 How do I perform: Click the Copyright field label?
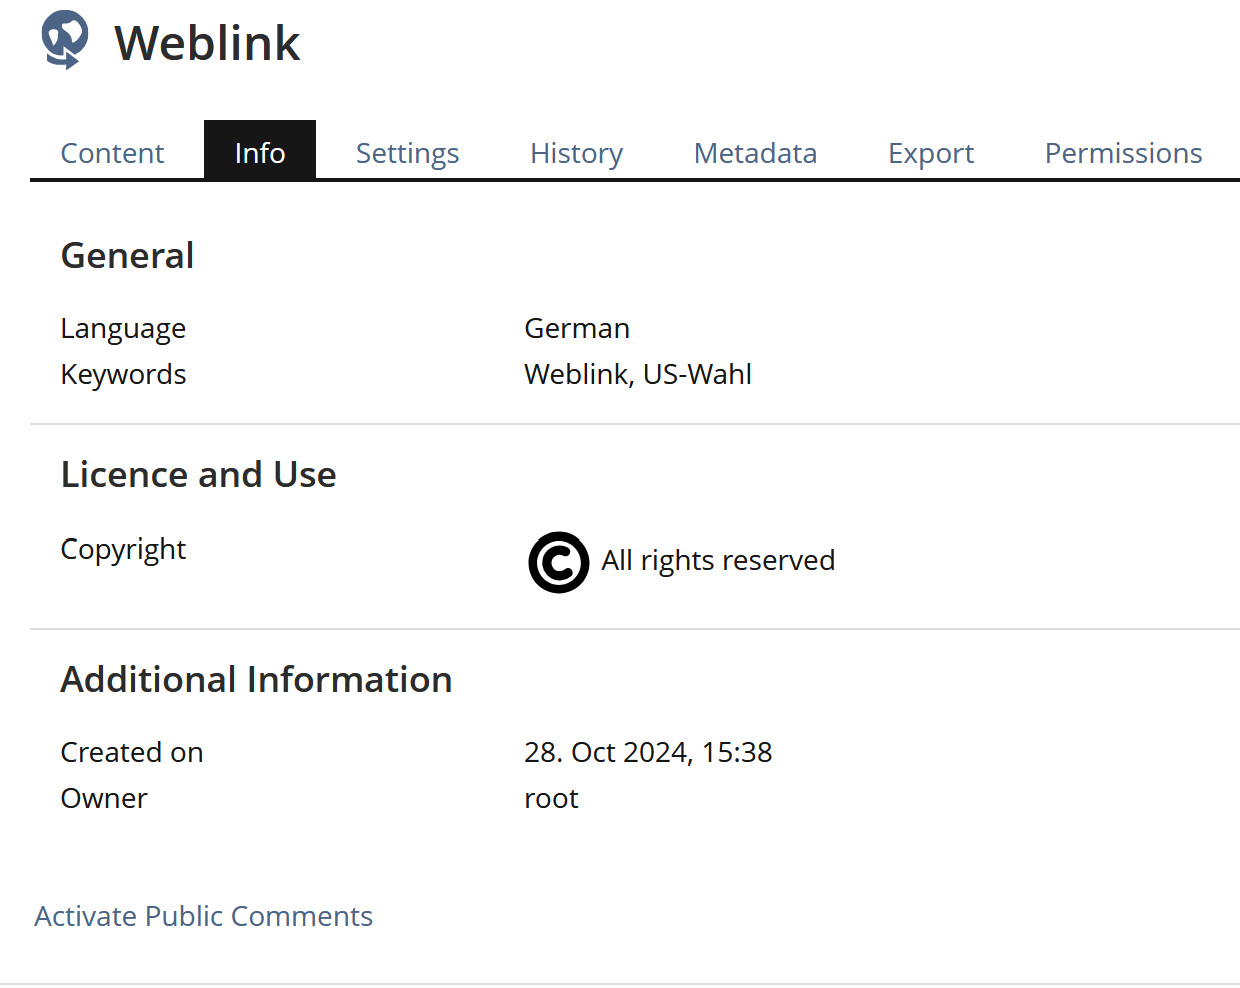(x=123, y=549)
